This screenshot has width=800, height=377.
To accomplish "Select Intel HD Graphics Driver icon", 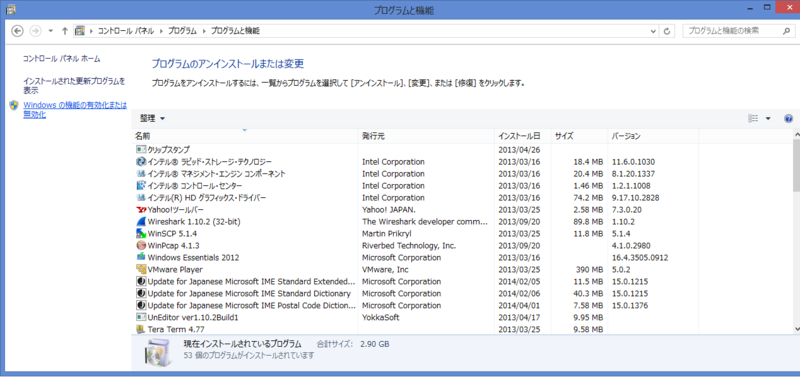I will [141, 197].
